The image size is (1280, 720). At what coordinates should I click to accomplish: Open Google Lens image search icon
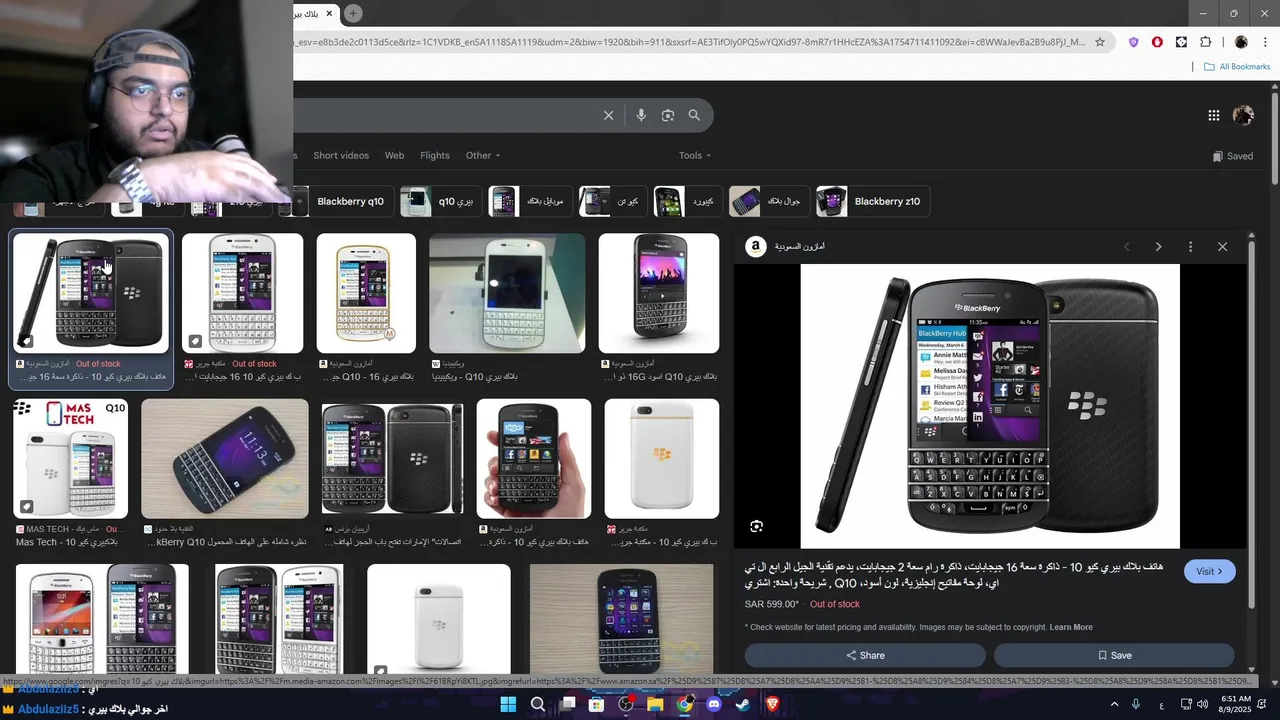668,115
